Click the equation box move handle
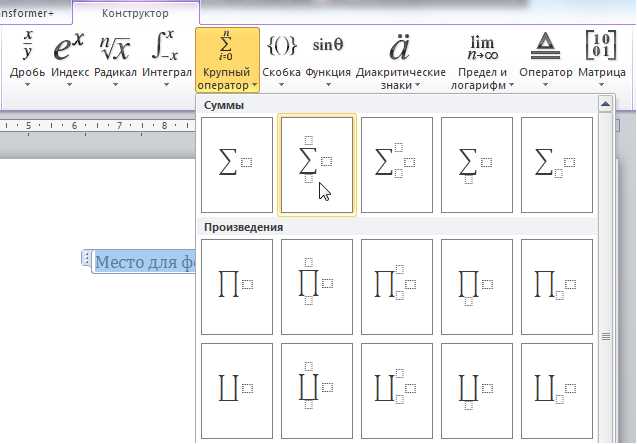 click(86, 258)
